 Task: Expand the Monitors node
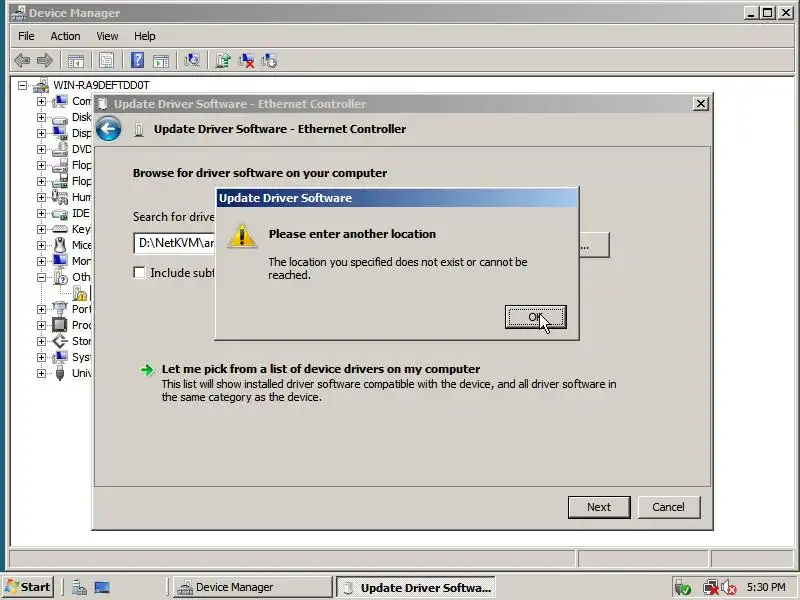click(41, 261)
